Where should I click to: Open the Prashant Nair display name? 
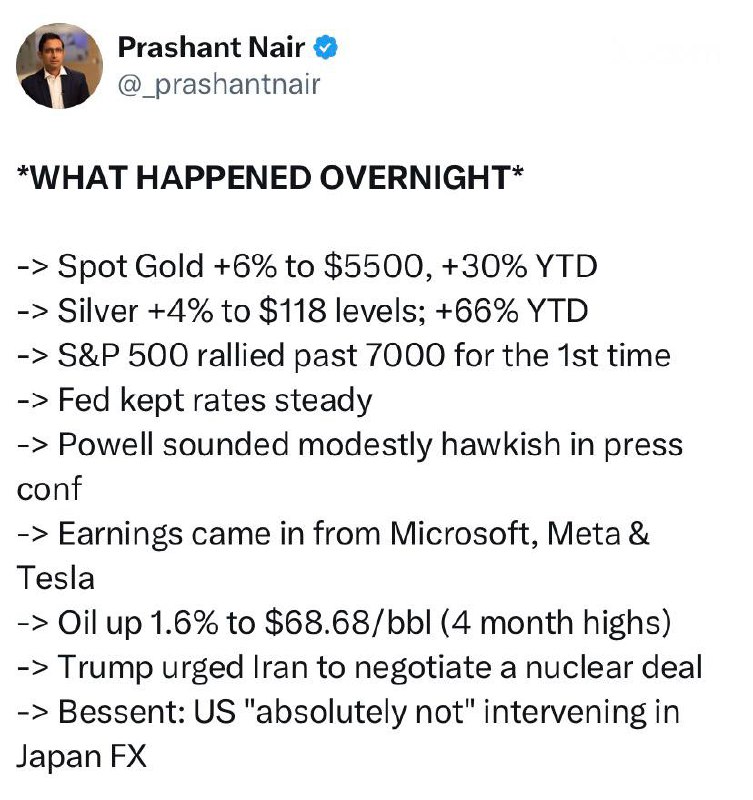click(211, 47)
